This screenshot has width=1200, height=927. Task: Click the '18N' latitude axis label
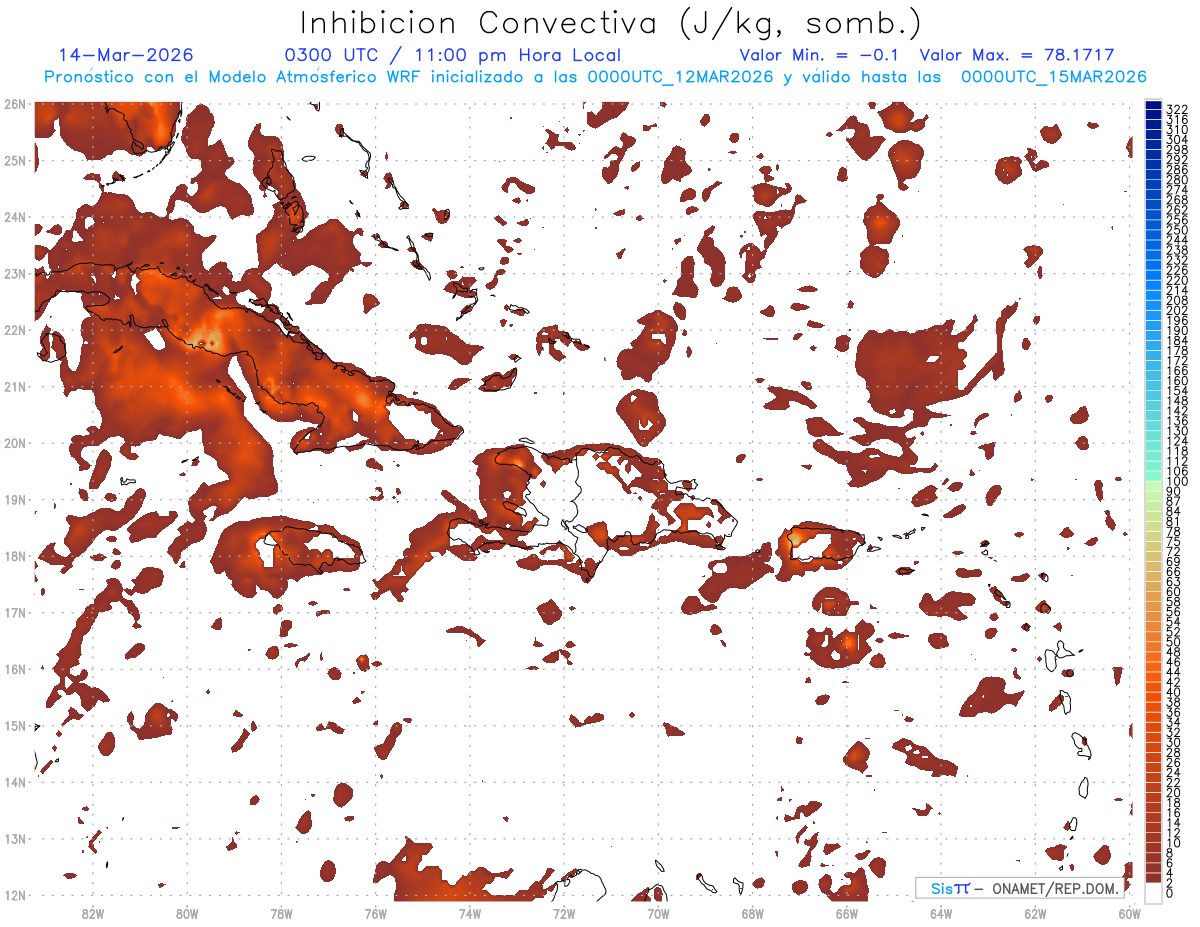[14, 556]
